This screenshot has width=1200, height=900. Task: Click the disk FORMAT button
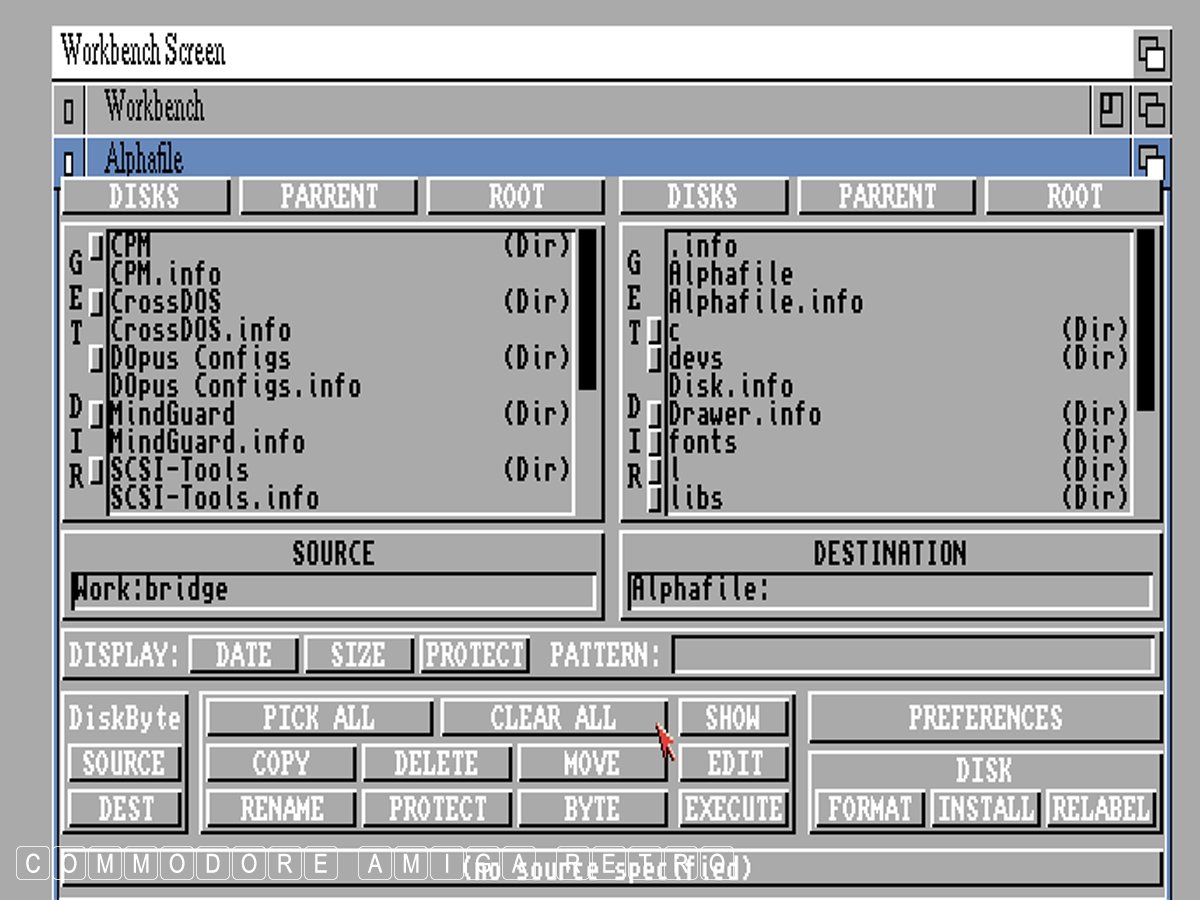(869, 808)
